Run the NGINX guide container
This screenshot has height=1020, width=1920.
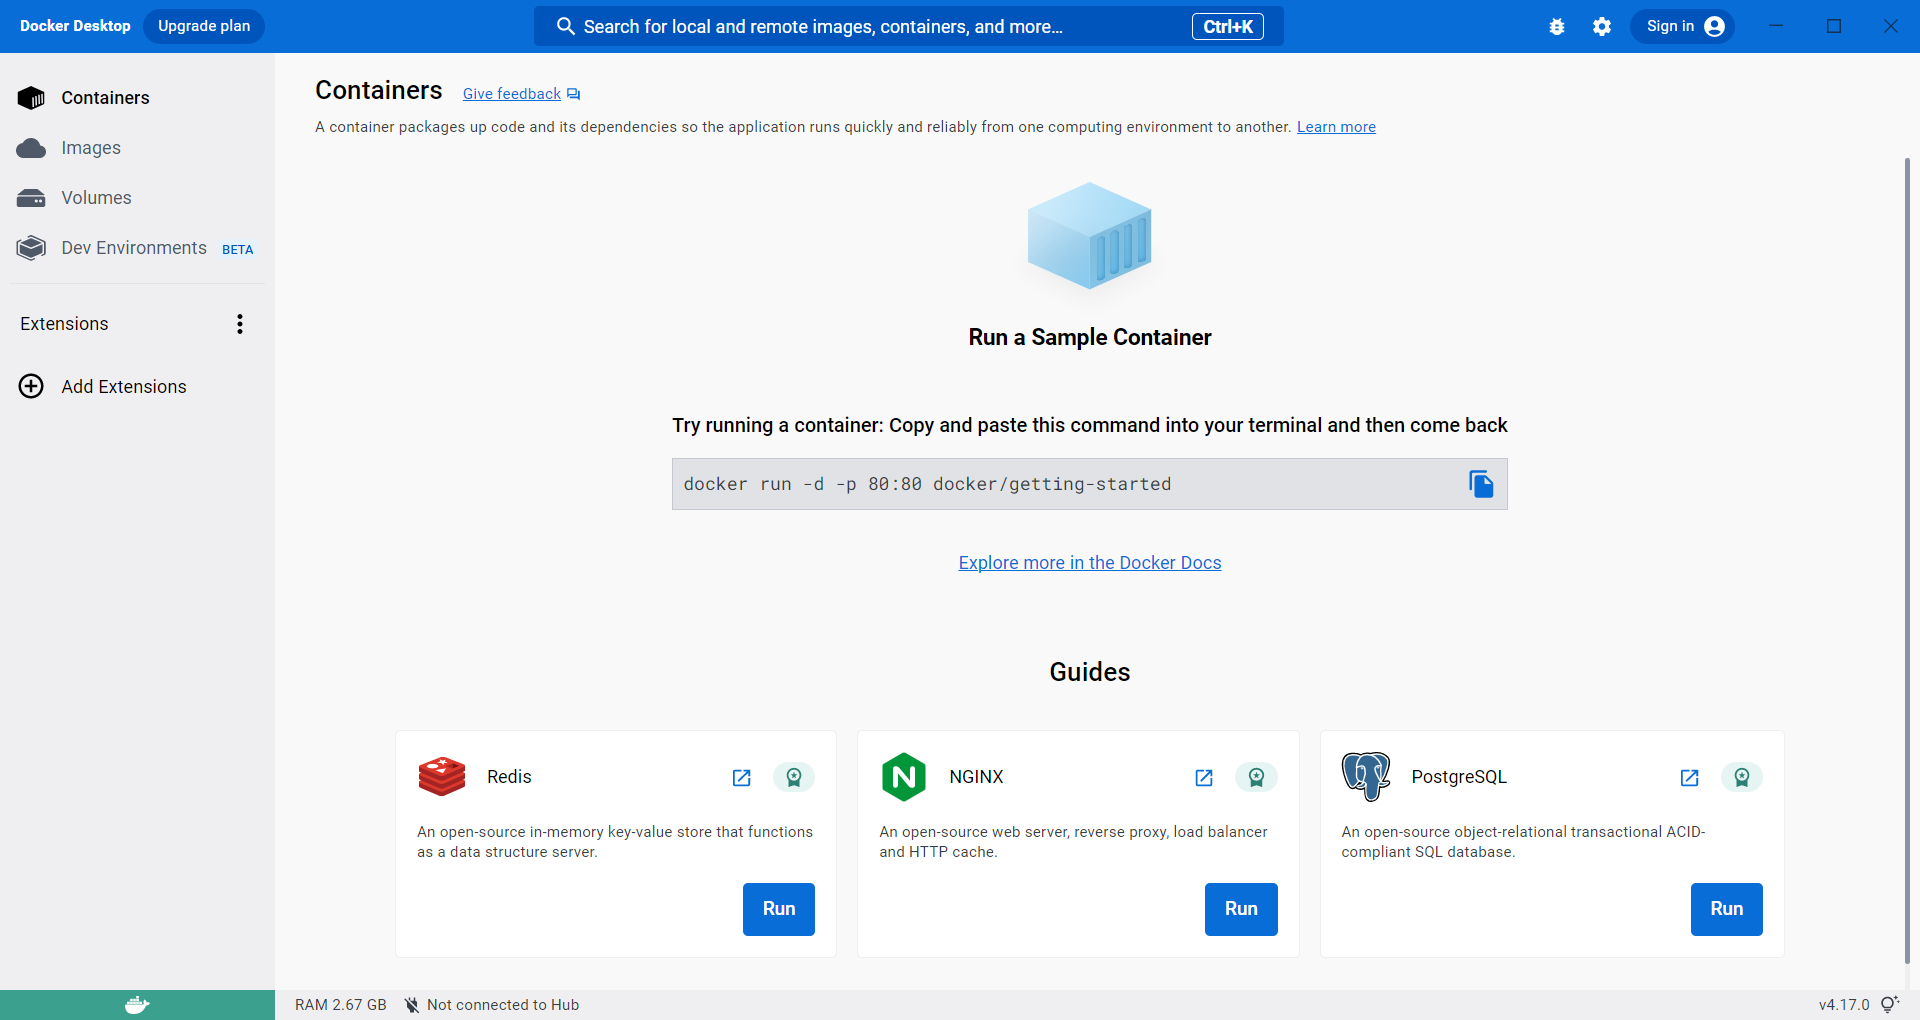point(1241,909)
